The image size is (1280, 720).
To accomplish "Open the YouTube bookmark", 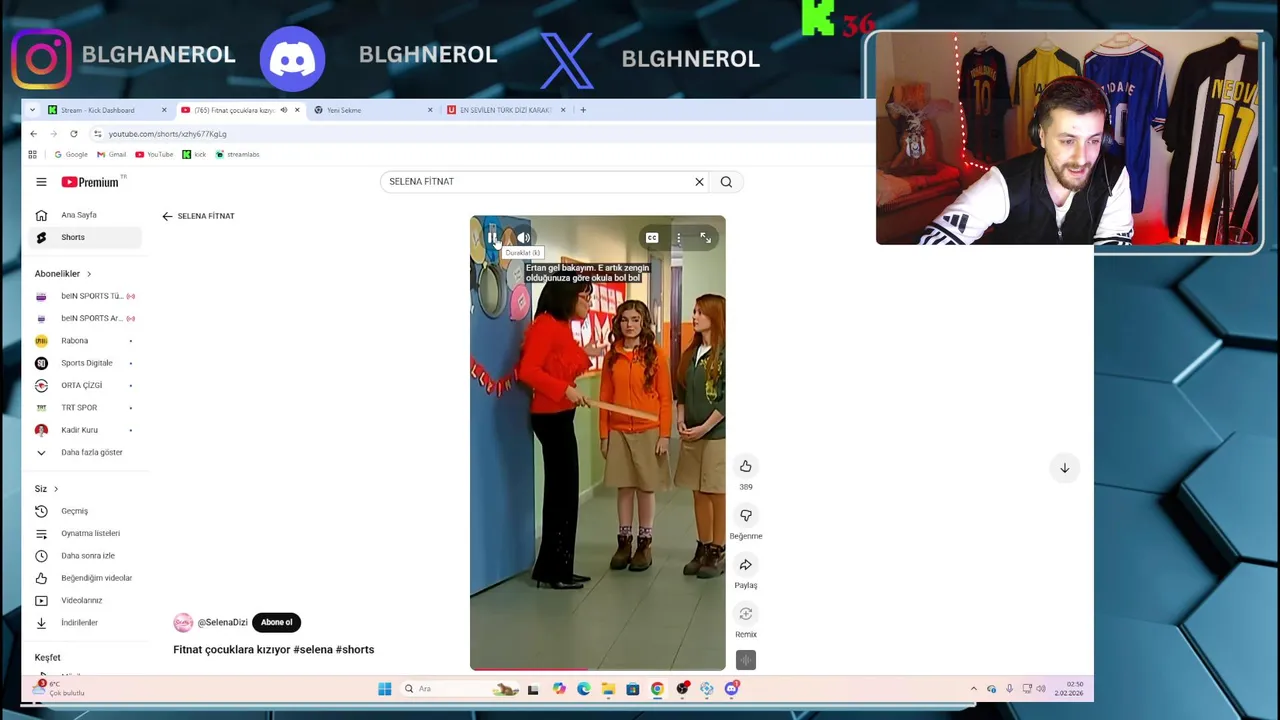I will [154, 155].
